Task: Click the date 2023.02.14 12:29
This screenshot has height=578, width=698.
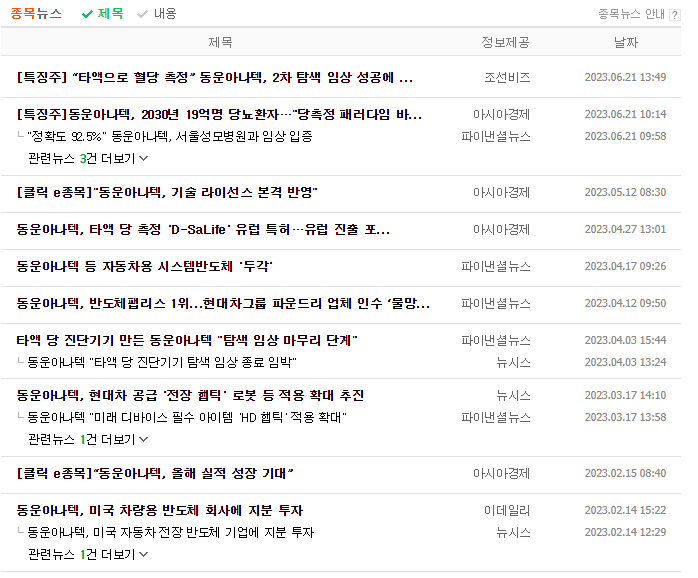Action: click(x=625, y=532)
